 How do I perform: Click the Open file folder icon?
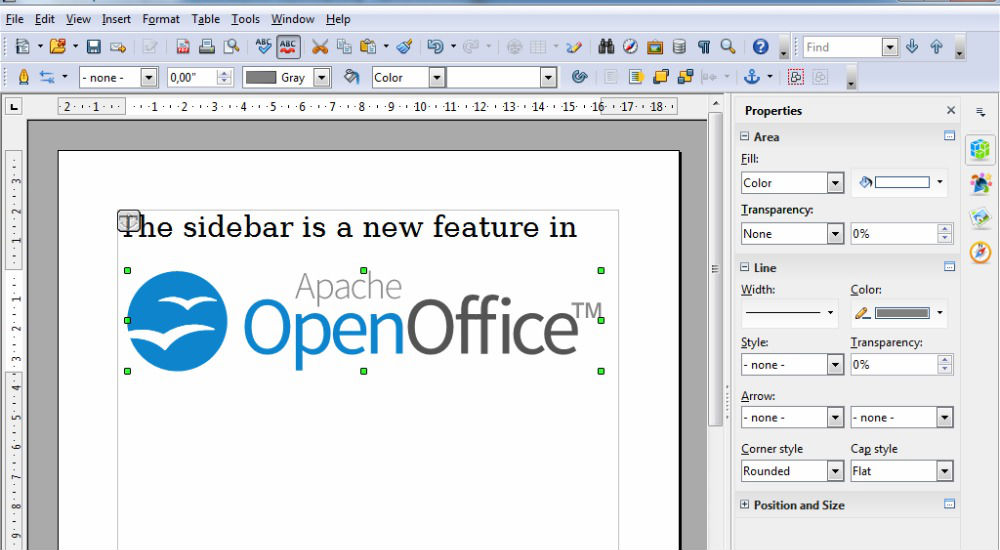[x=58, y=47]
